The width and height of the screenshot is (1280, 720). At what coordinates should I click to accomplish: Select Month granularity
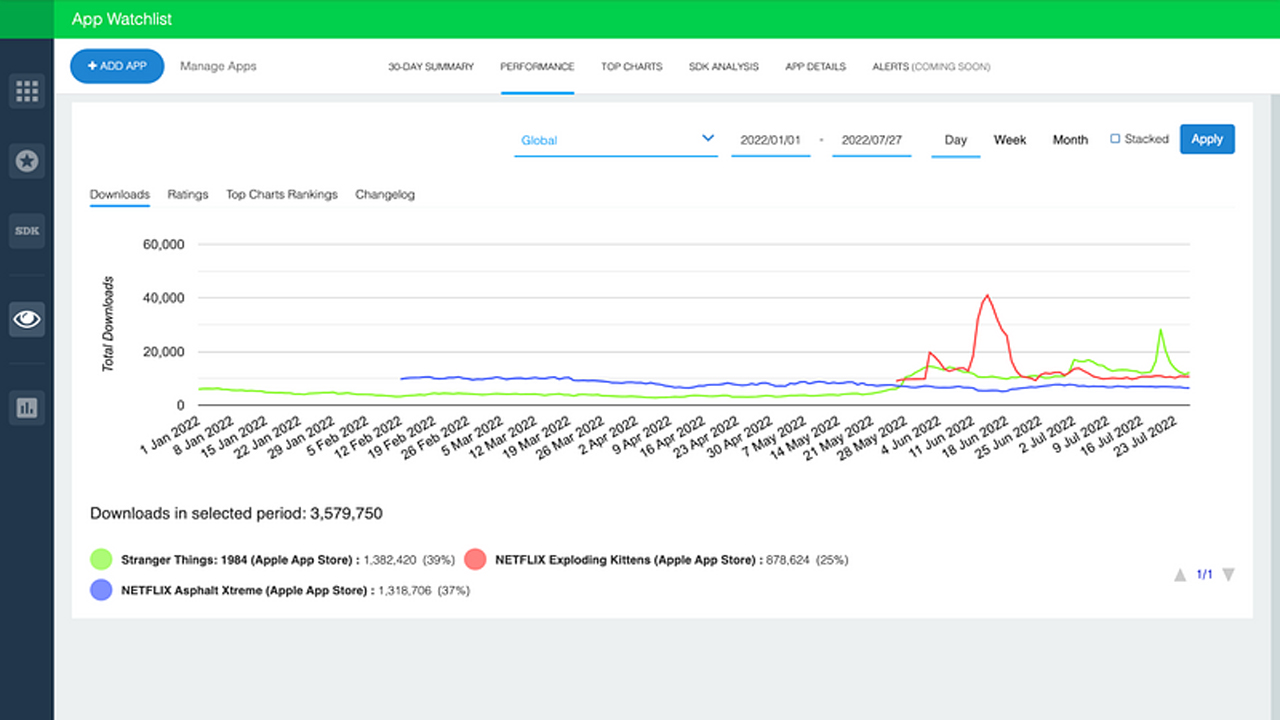[1070, 140]
